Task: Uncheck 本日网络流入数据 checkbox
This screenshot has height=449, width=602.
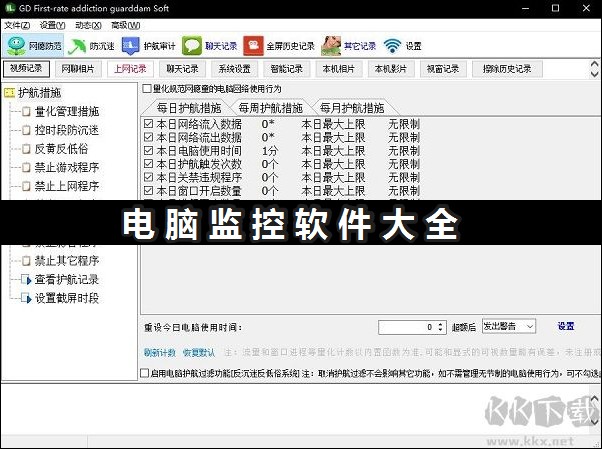Action: pos(148,124)
